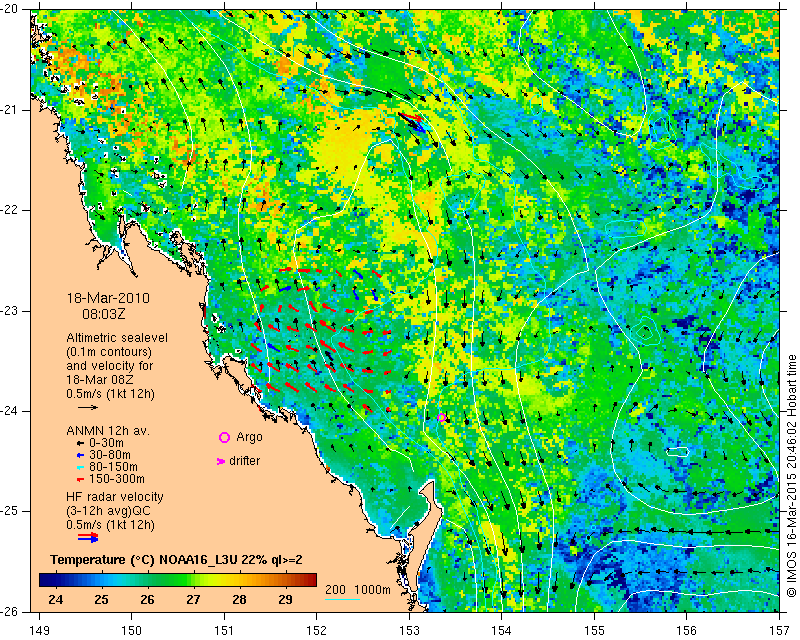
Task: Click the green colorbar section at 26
Action: [x=147, y=580]
